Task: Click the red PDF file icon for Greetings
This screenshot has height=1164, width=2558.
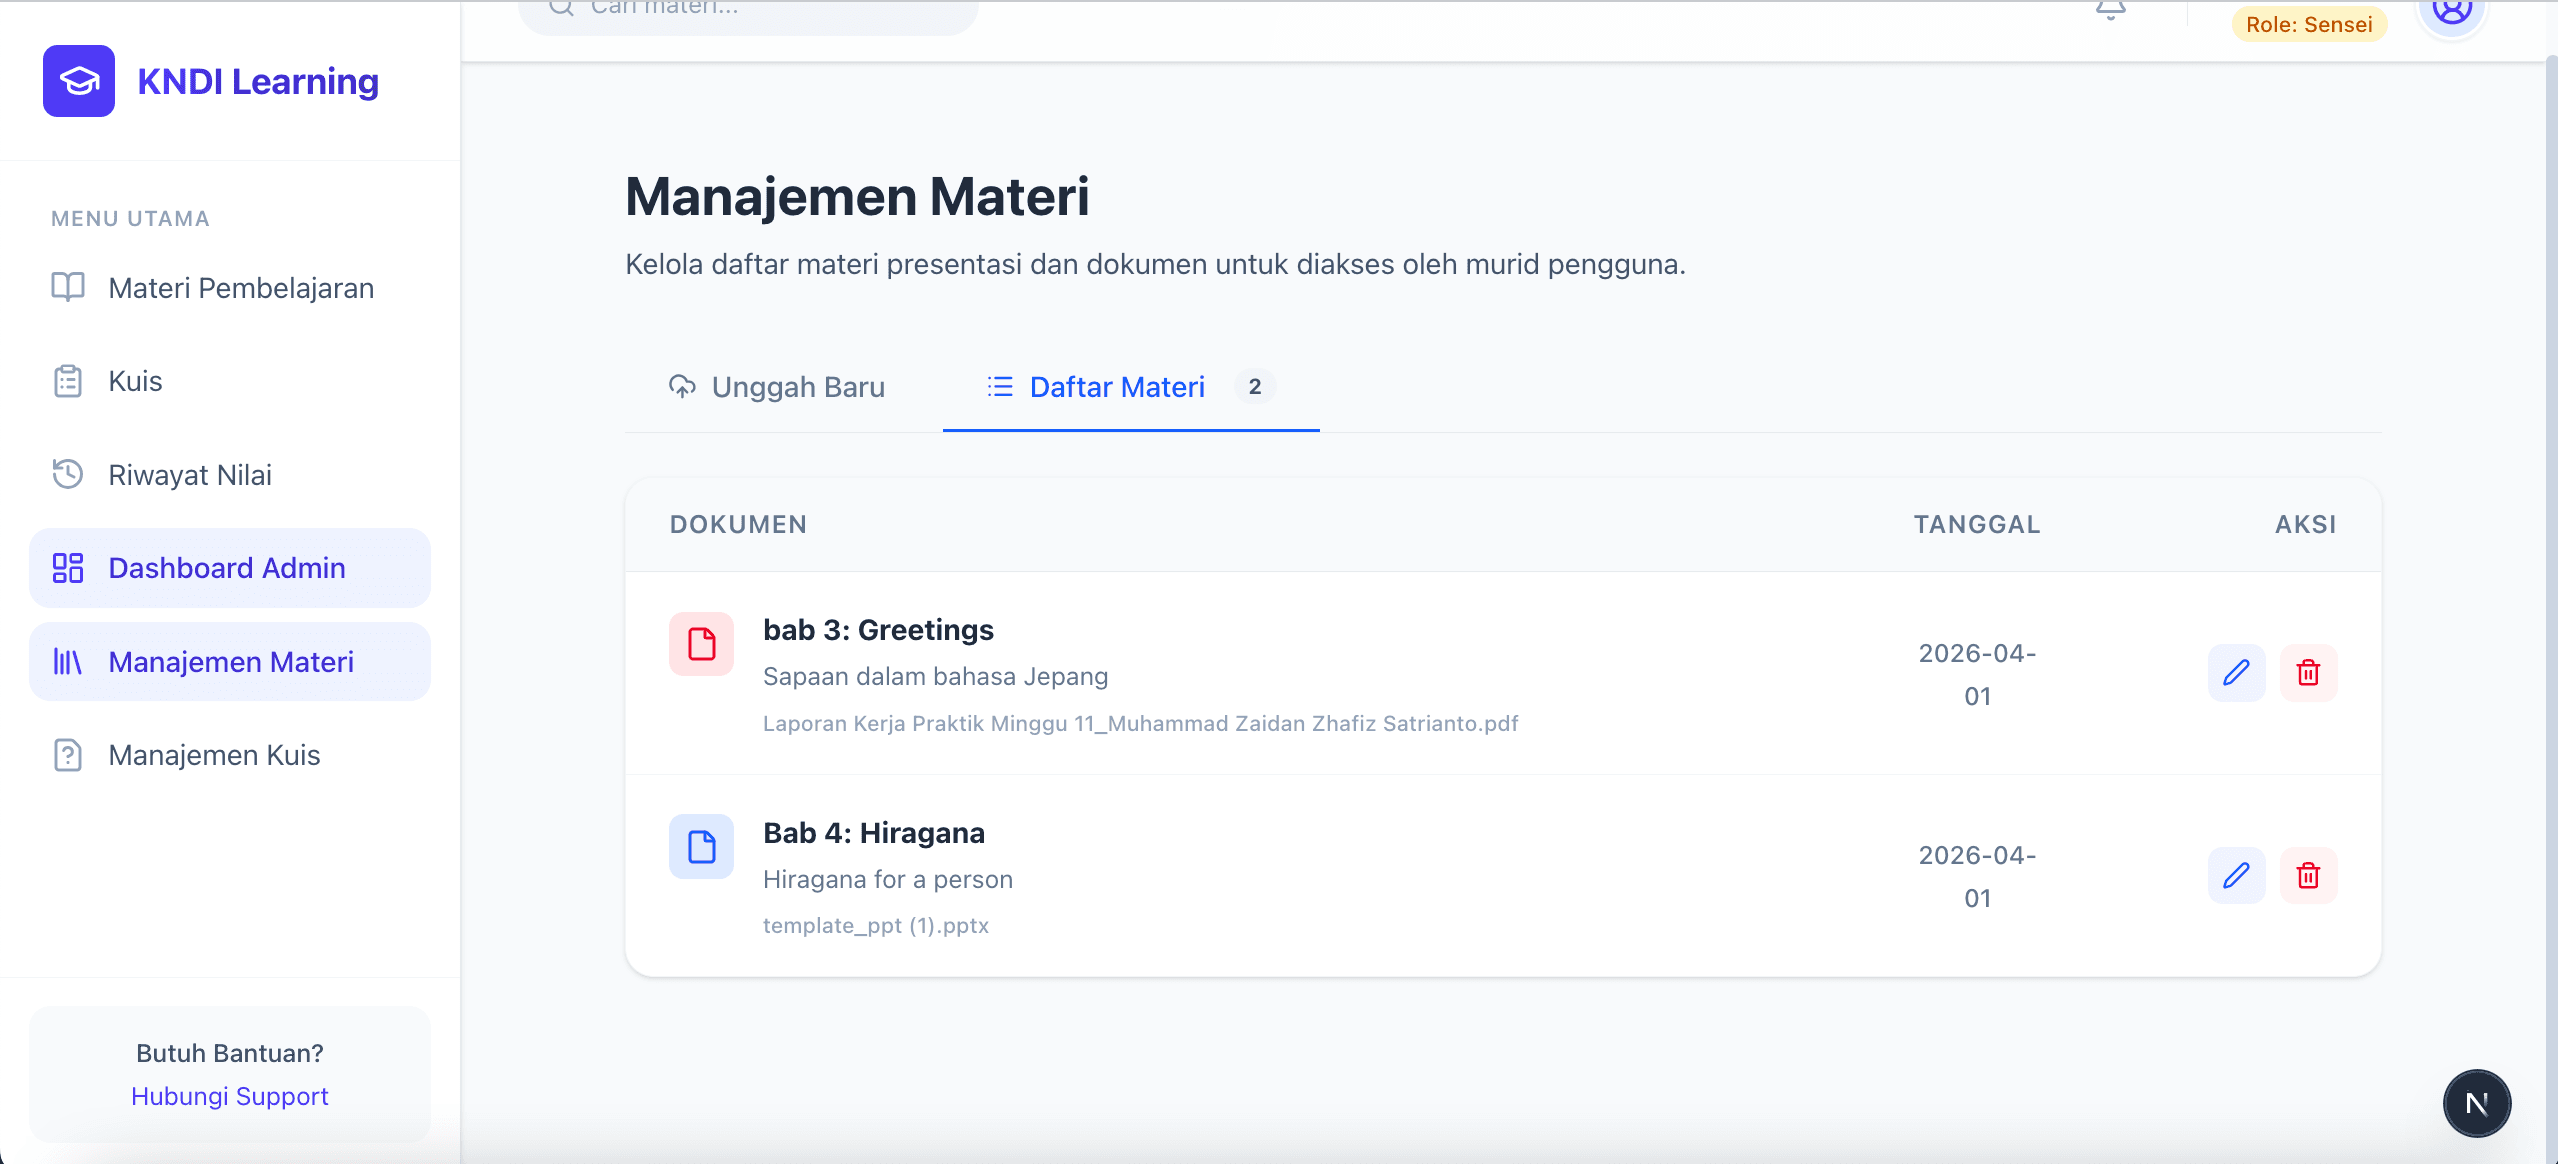Action: (701, 644)
